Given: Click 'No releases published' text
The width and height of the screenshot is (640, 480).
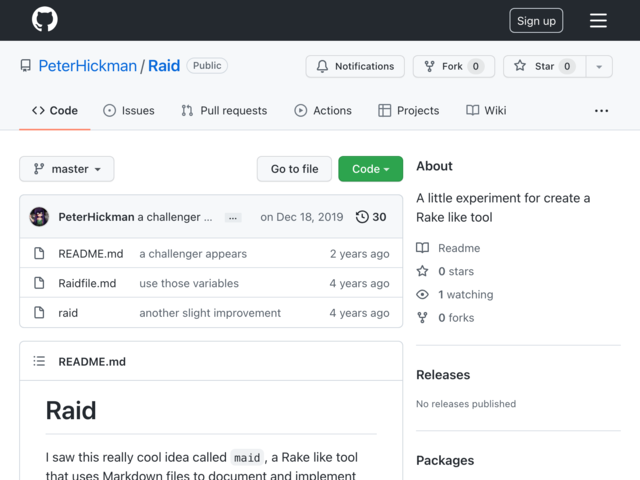Looking at the screenshot, I should pos(466,404).
